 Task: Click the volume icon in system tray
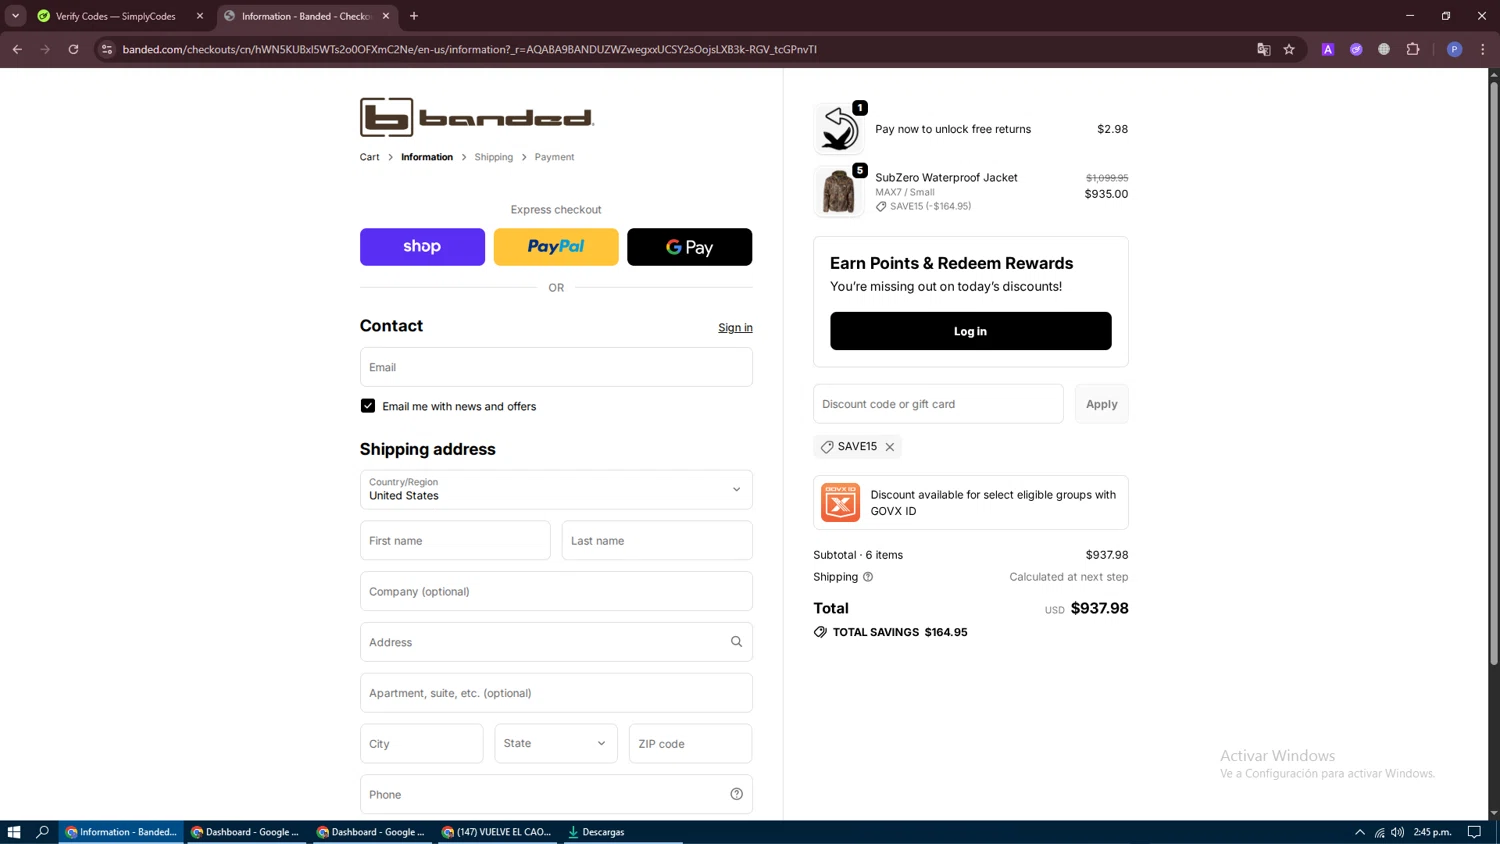click(1397, 832)
